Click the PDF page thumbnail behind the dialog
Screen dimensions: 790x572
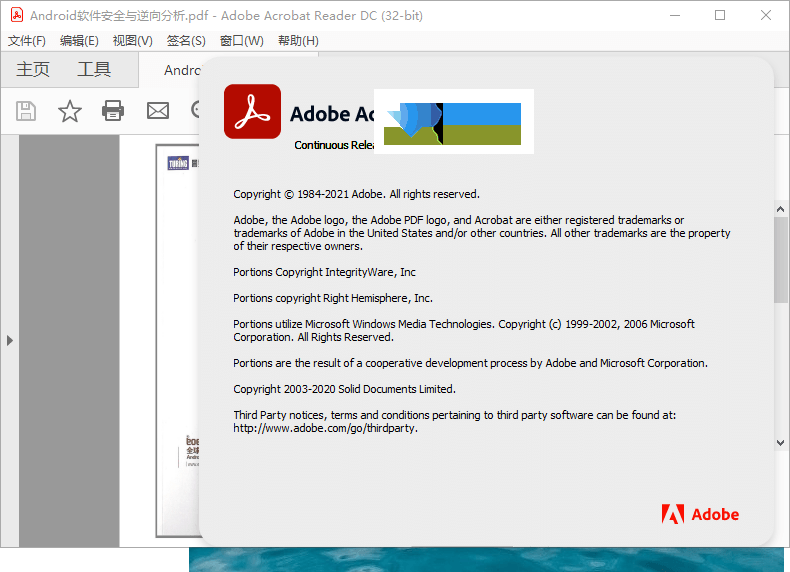178,341
